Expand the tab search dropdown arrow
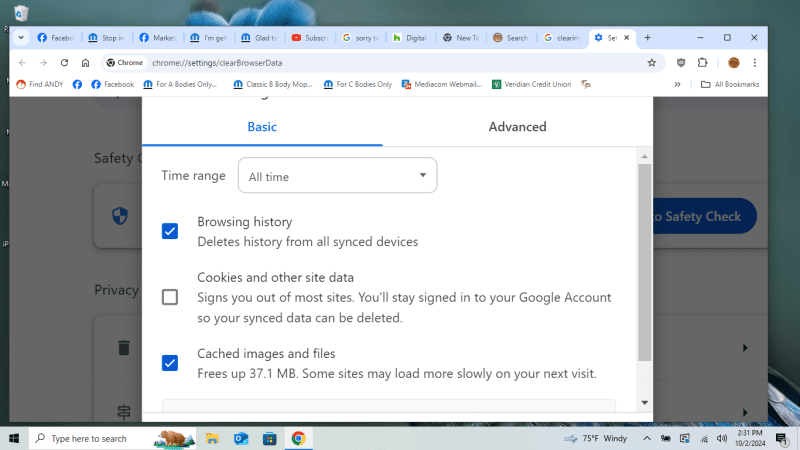The height and width of the screenshot is (450, 800). pyautogui.click(x=21, y=37)
